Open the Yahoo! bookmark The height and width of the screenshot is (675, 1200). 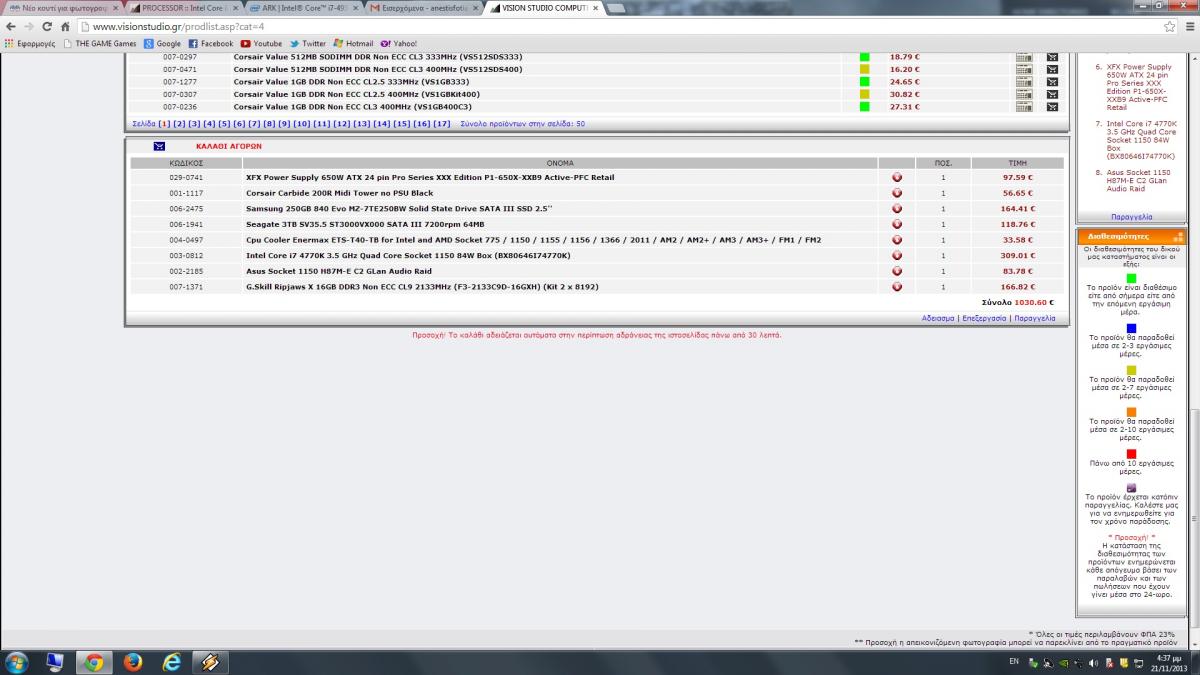tap(399, 44)
